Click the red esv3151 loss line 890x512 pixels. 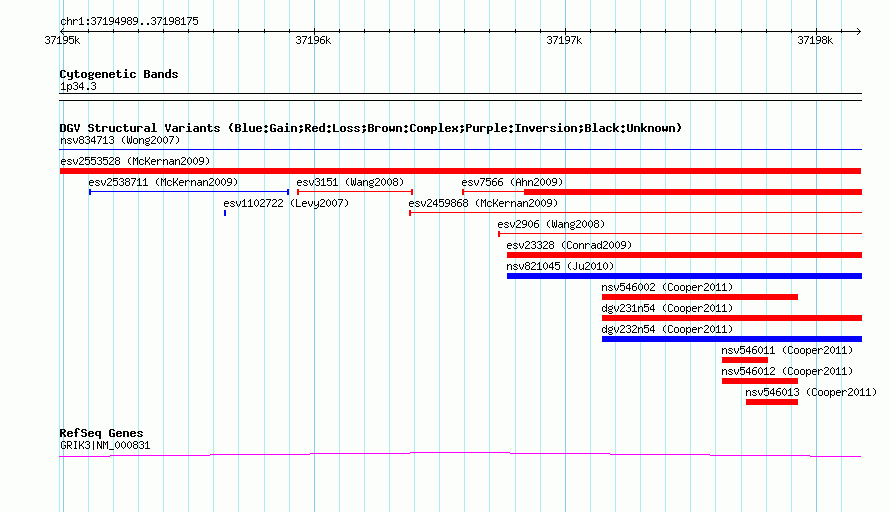pyautogui.click(x=355, y=192)
